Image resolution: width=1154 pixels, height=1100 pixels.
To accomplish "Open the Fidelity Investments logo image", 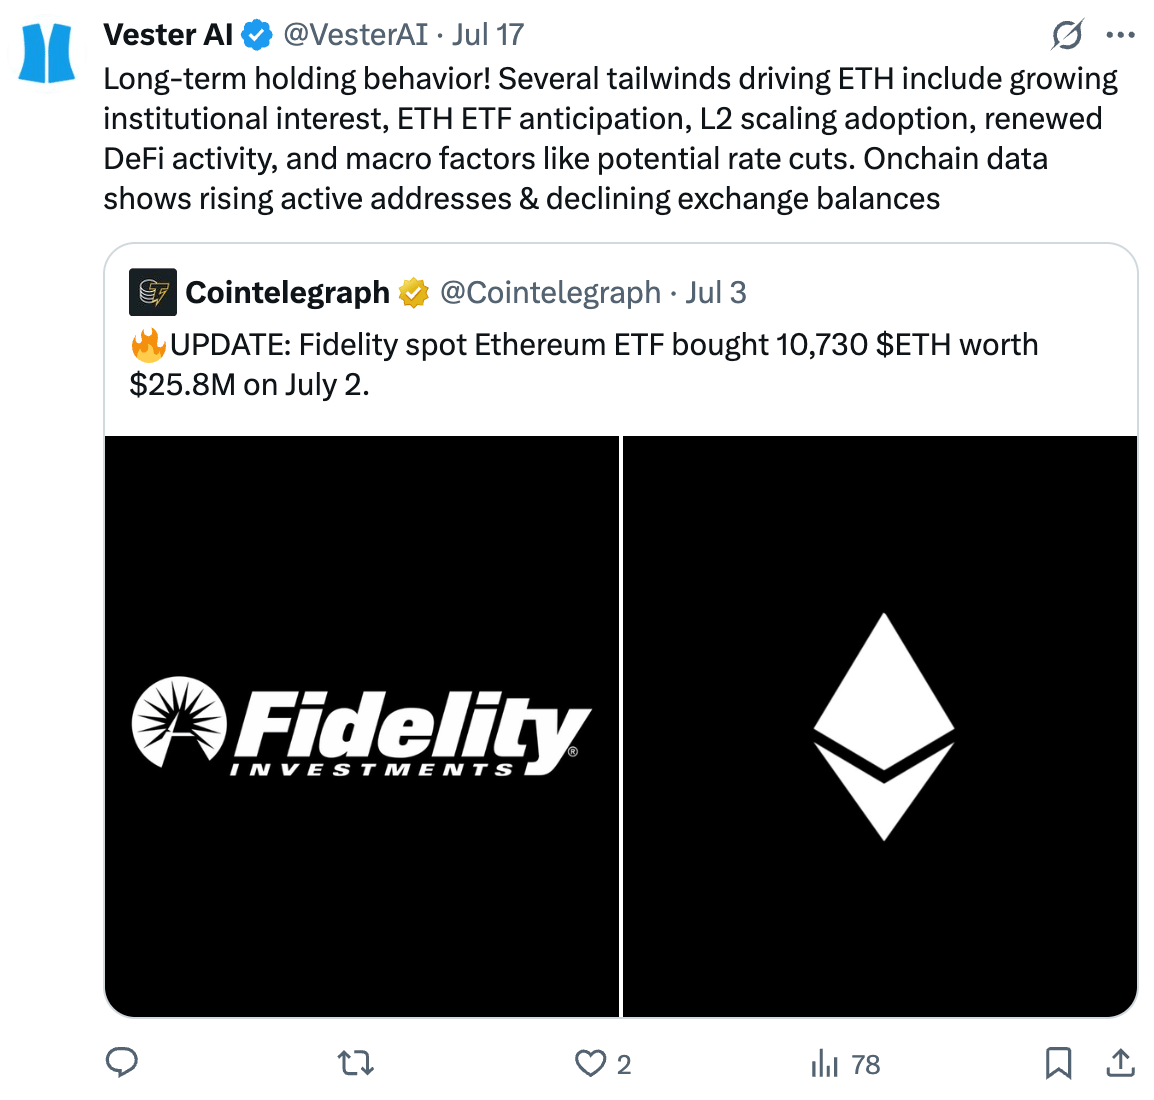I will [362, 726].
